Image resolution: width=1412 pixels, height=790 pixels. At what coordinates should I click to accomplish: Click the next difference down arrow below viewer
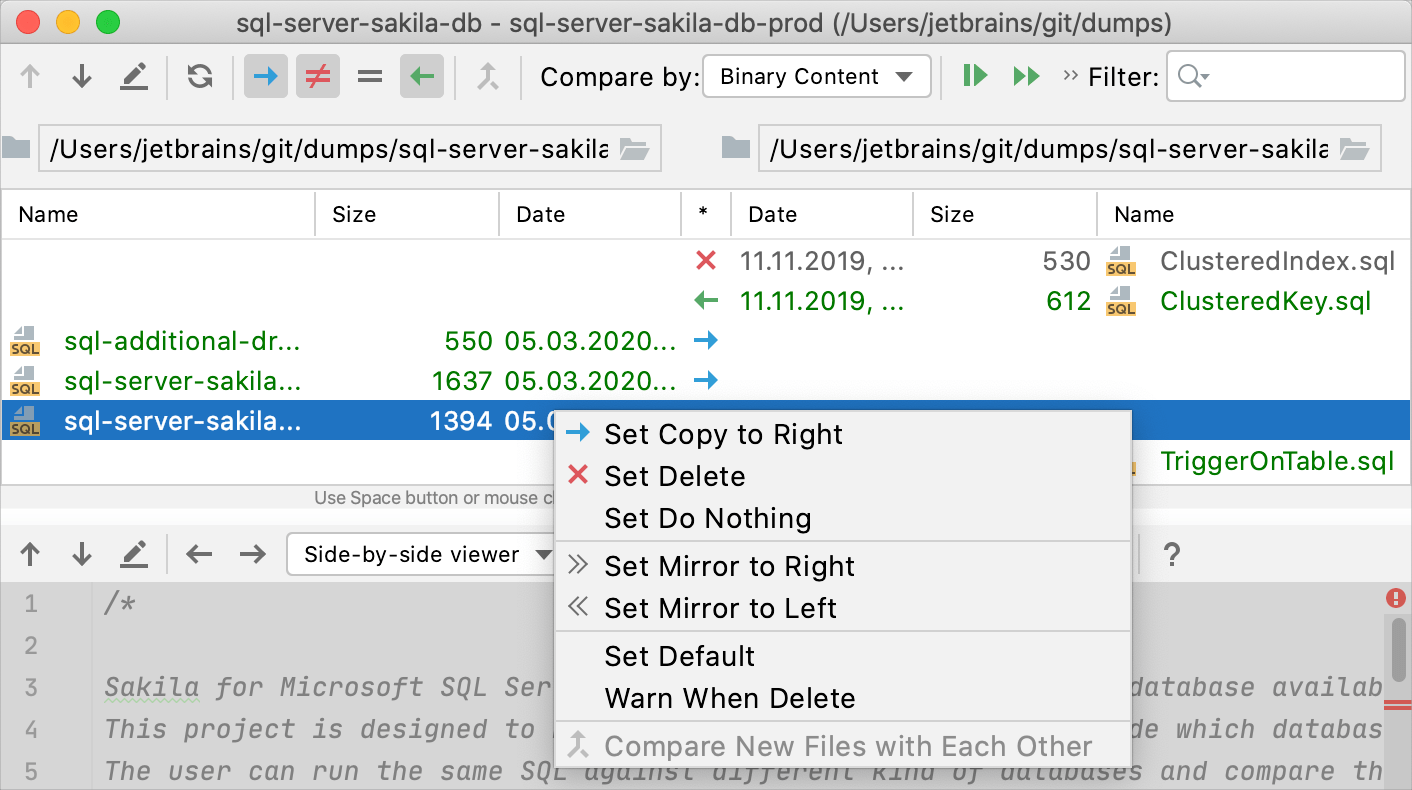(81, 553)
